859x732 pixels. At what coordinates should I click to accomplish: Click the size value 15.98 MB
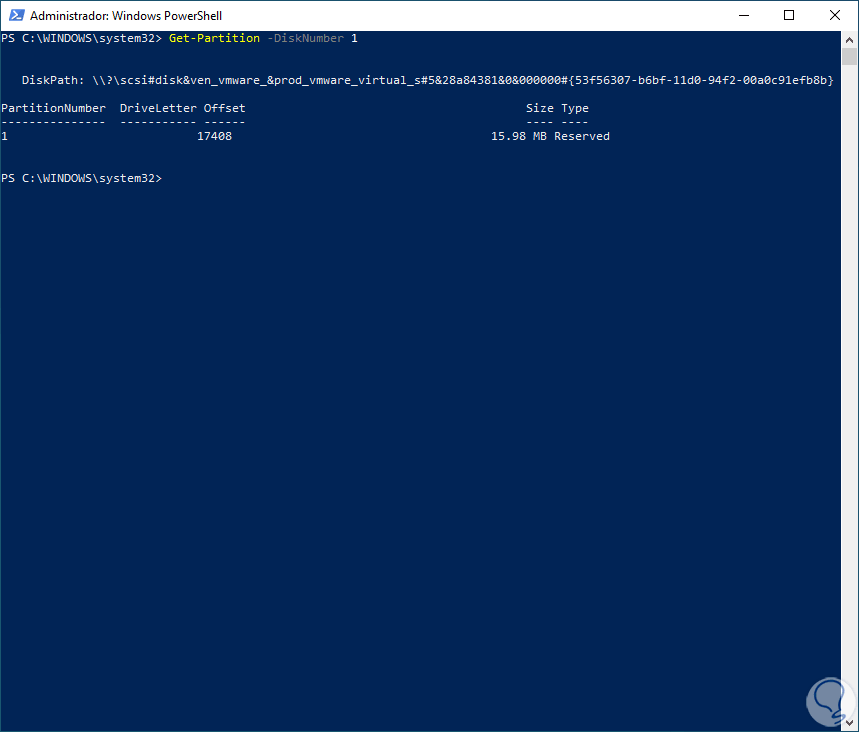[519, 136]
